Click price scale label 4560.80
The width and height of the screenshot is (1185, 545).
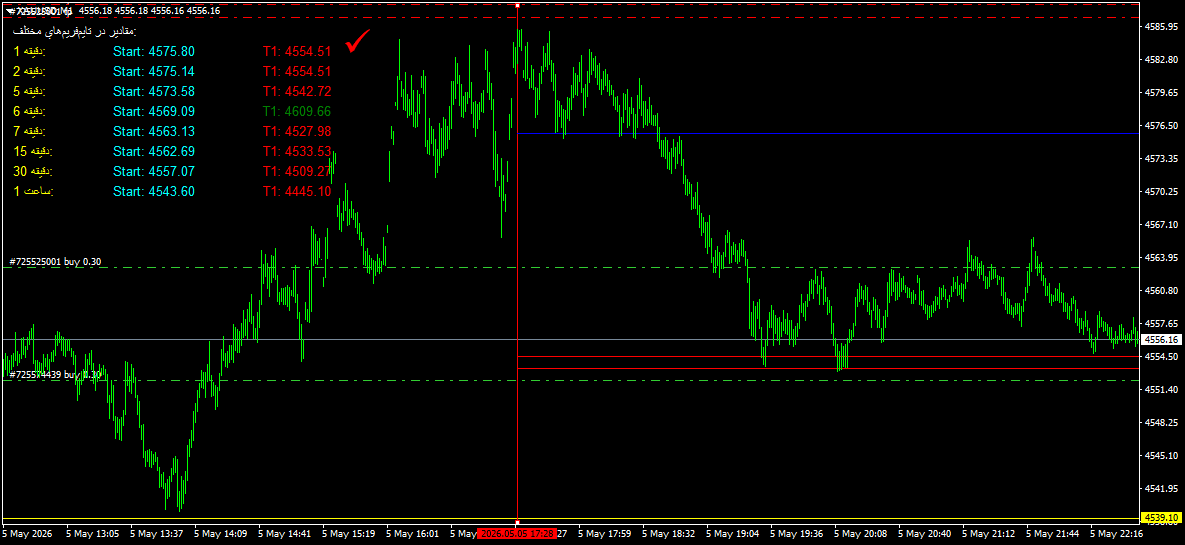coord(1160,290)
